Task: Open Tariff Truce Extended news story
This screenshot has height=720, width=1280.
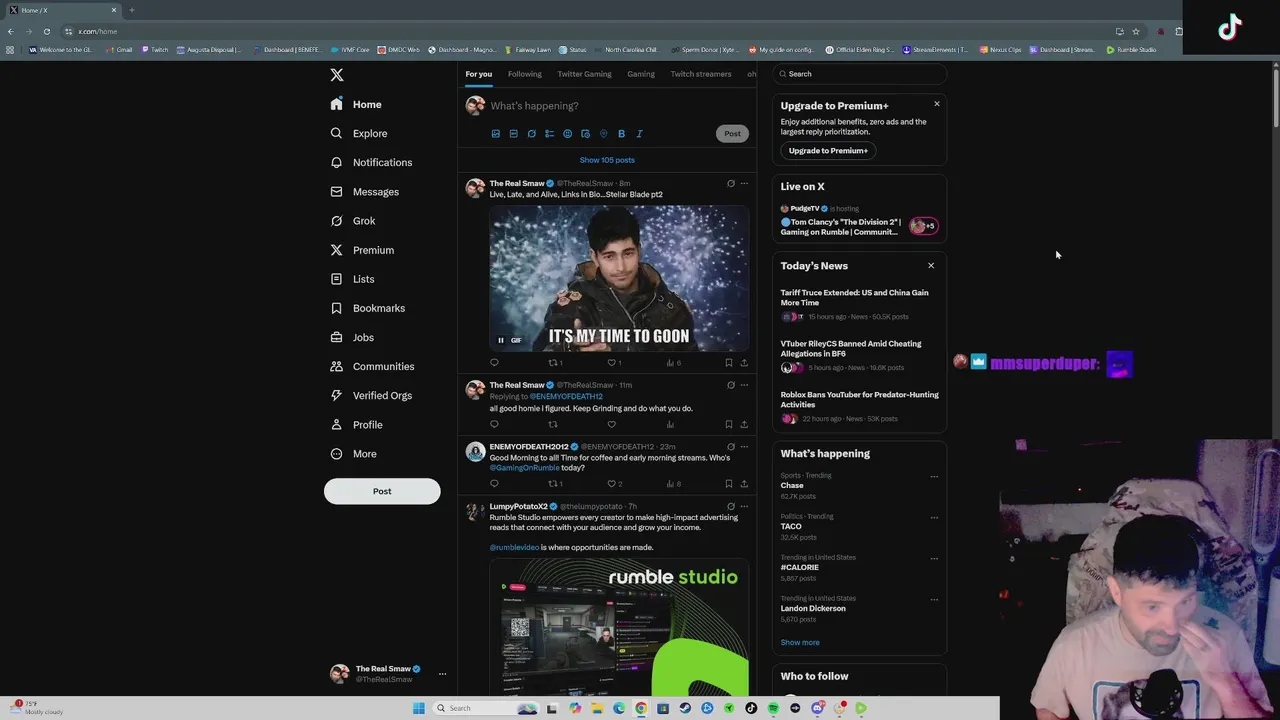Action: (x=859, y=305)
